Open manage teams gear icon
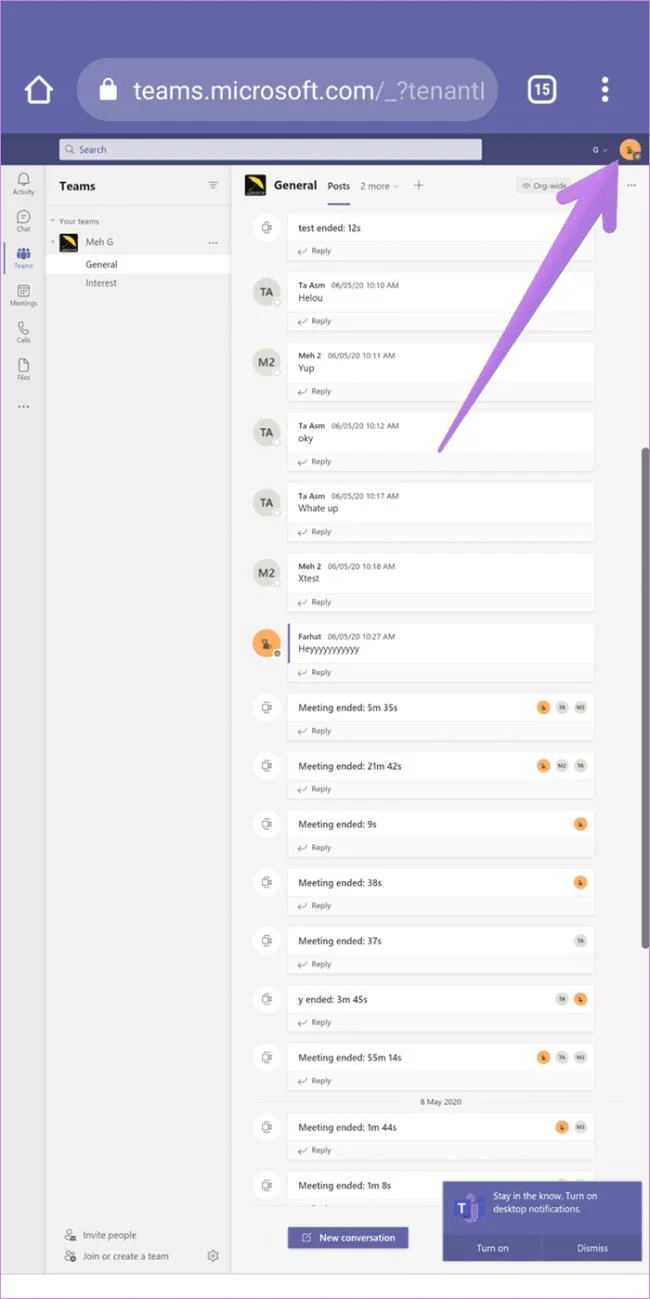650x1299 pixels. point(213,1256)
